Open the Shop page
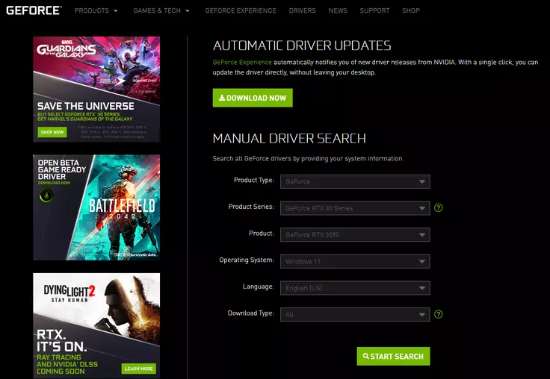Viewport: 550px width, 379px height. 411,11
